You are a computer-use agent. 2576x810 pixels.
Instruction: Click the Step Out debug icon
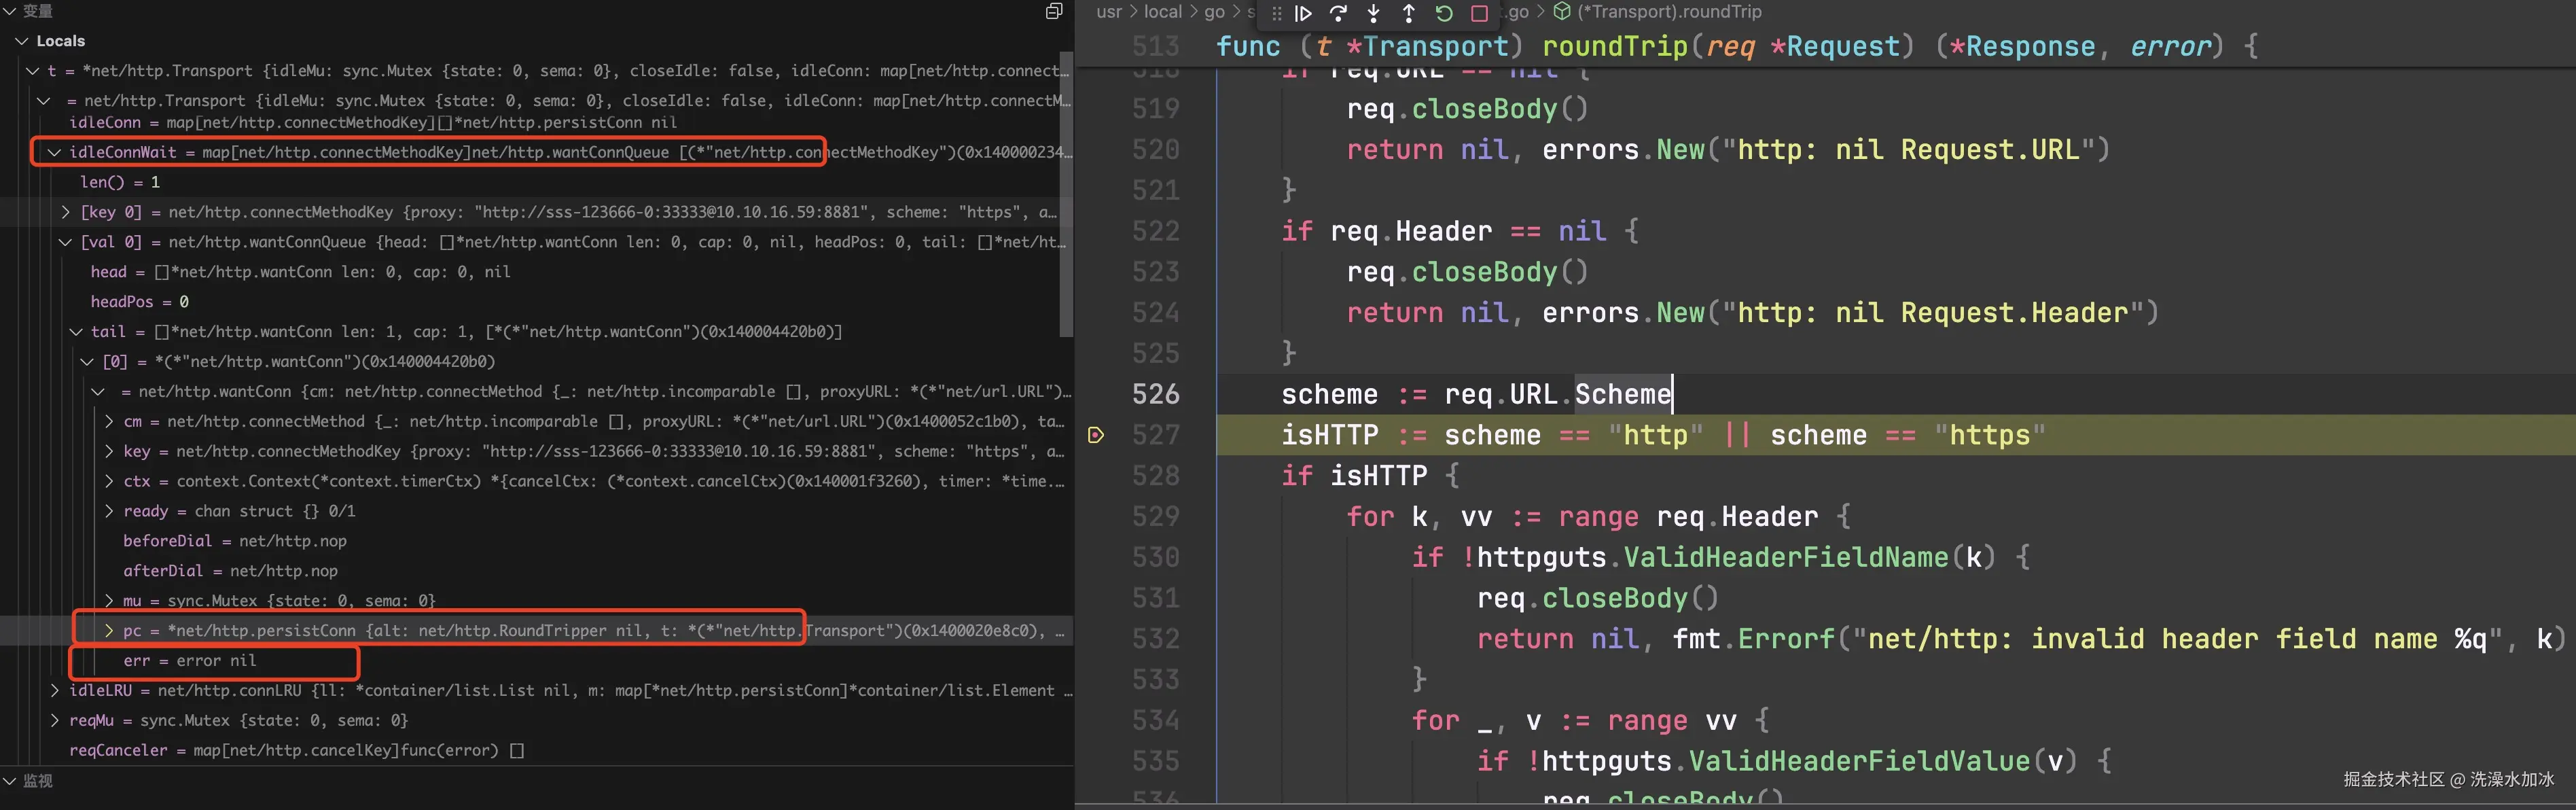tap(1408, 13)
